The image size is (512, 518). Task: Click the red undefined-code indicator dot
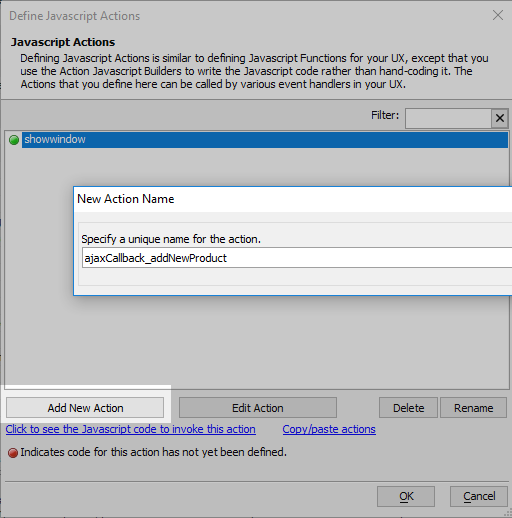13,453
